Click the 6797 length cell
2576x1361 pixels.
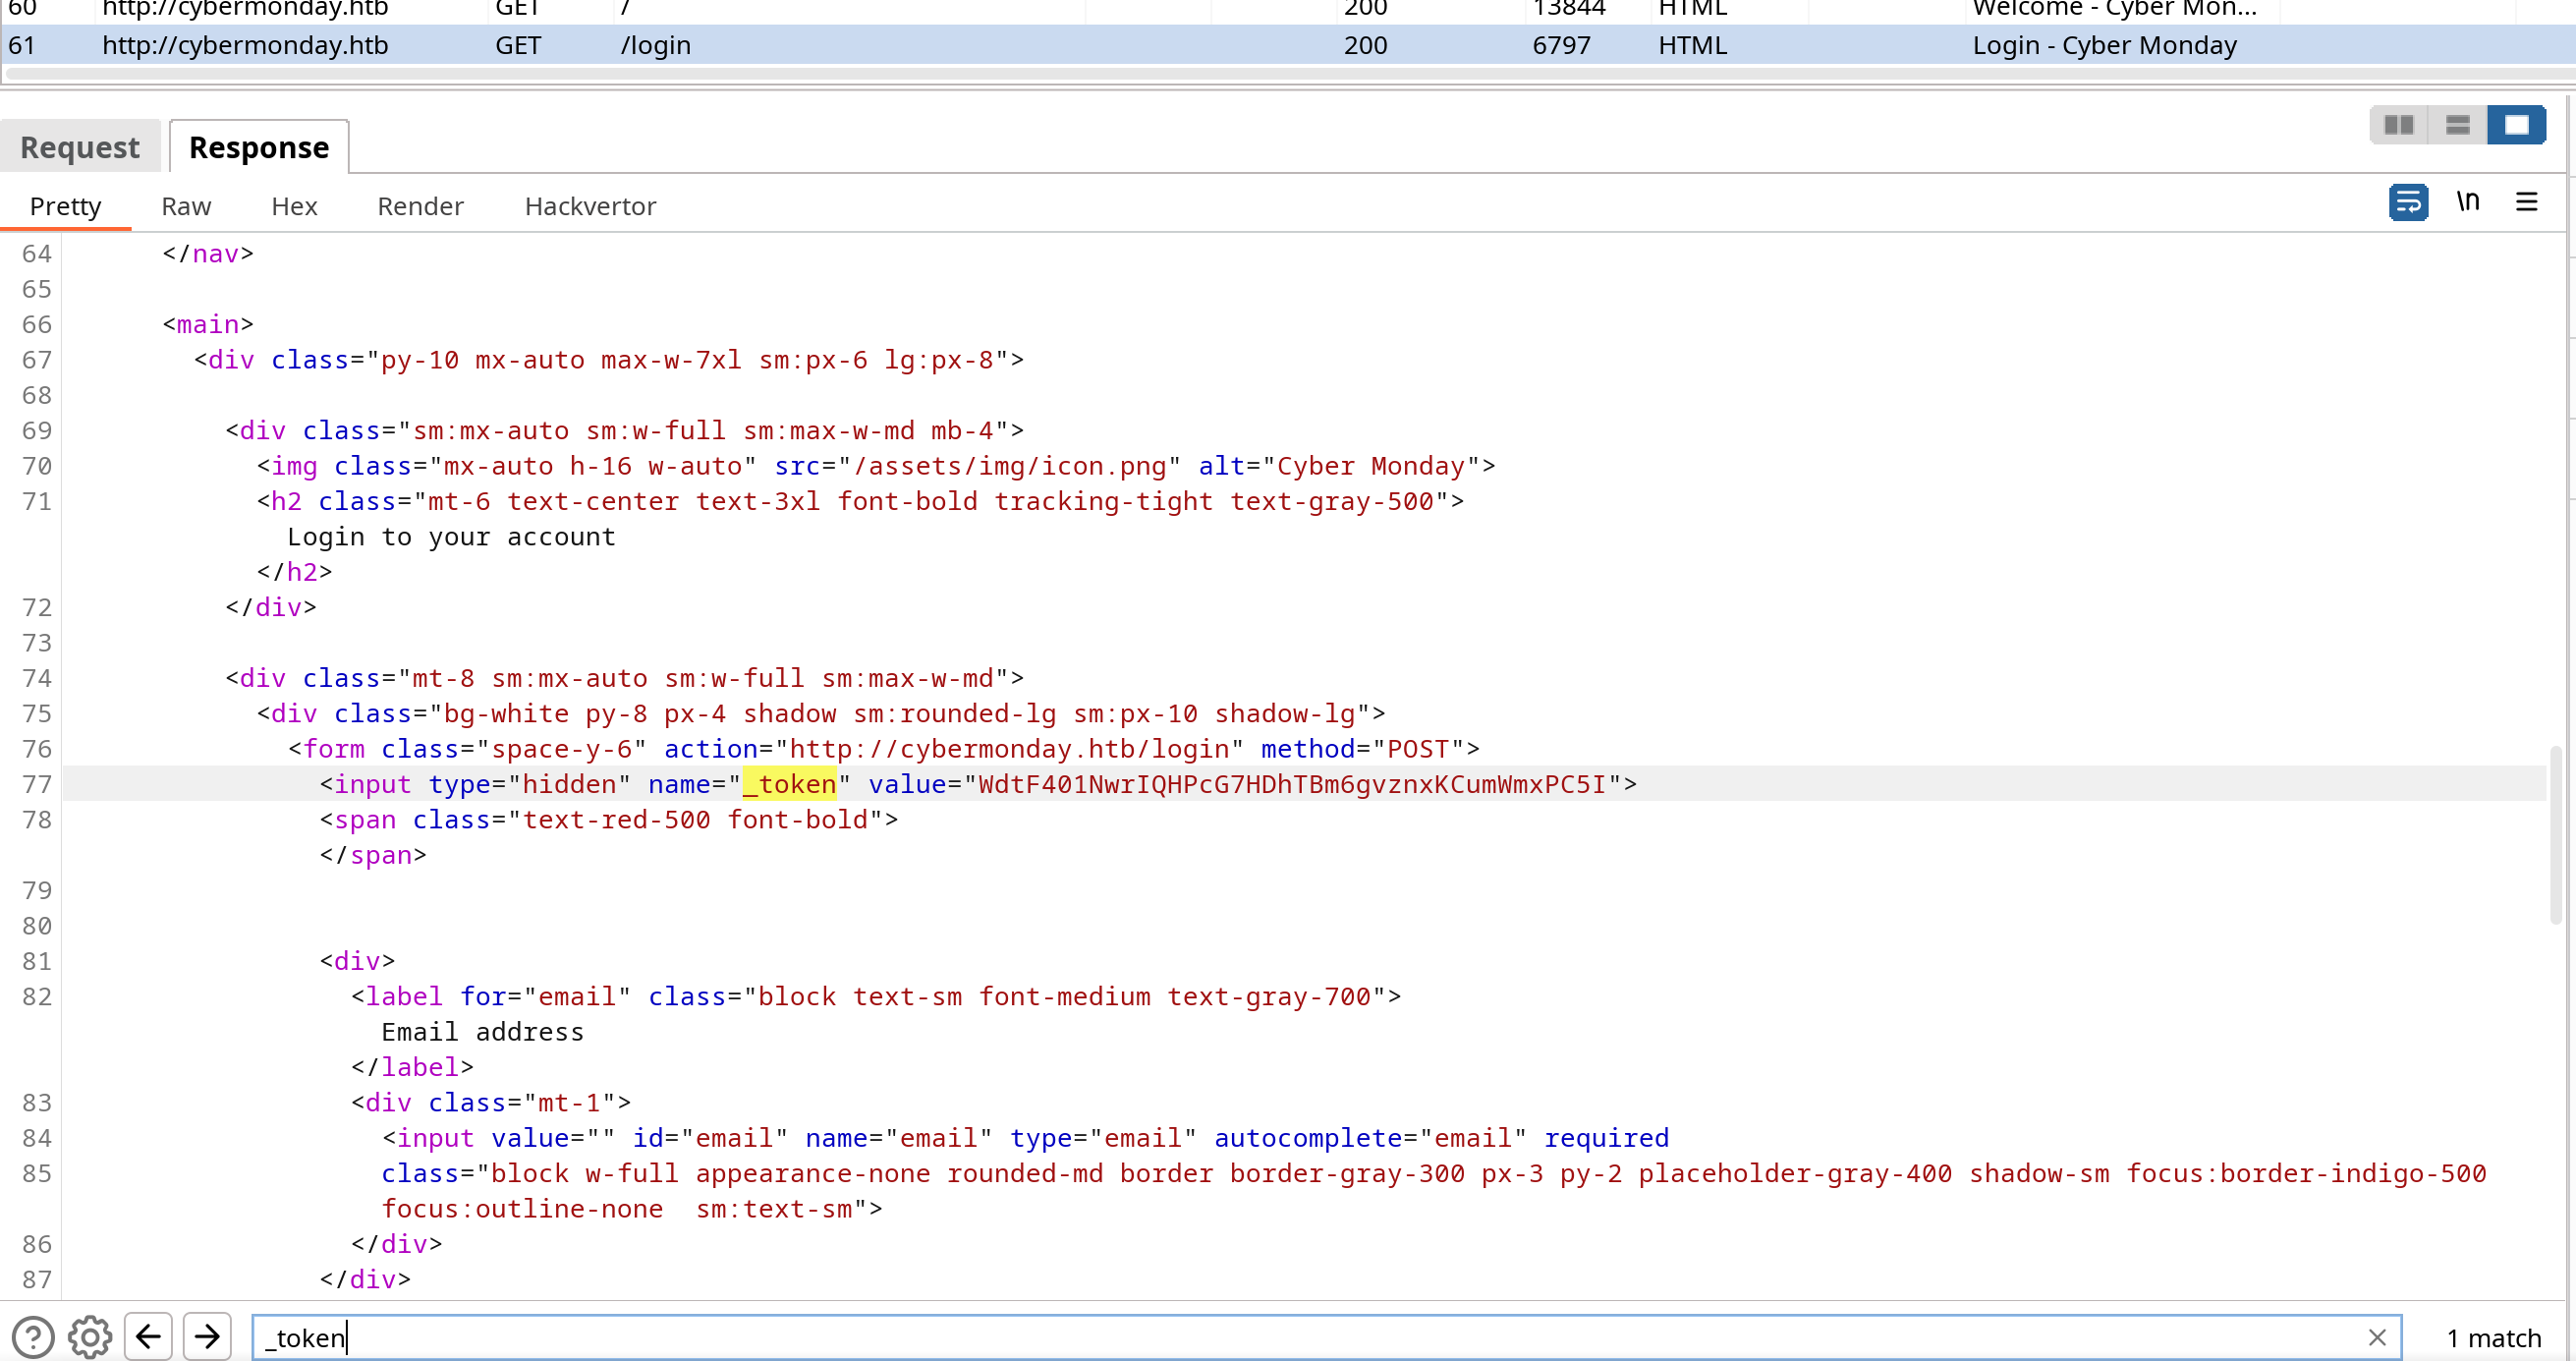(1560, 45)
